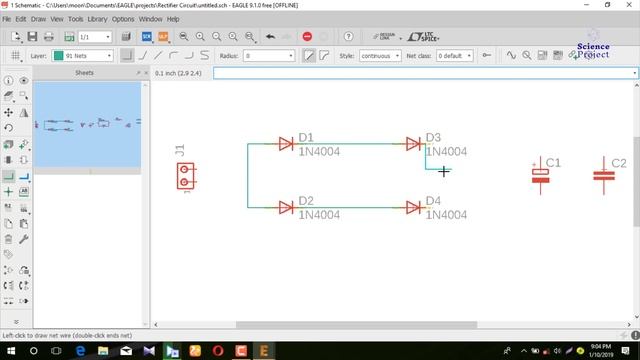Select the Paste tool
The image size is (640, 360).
coord(24,223)
